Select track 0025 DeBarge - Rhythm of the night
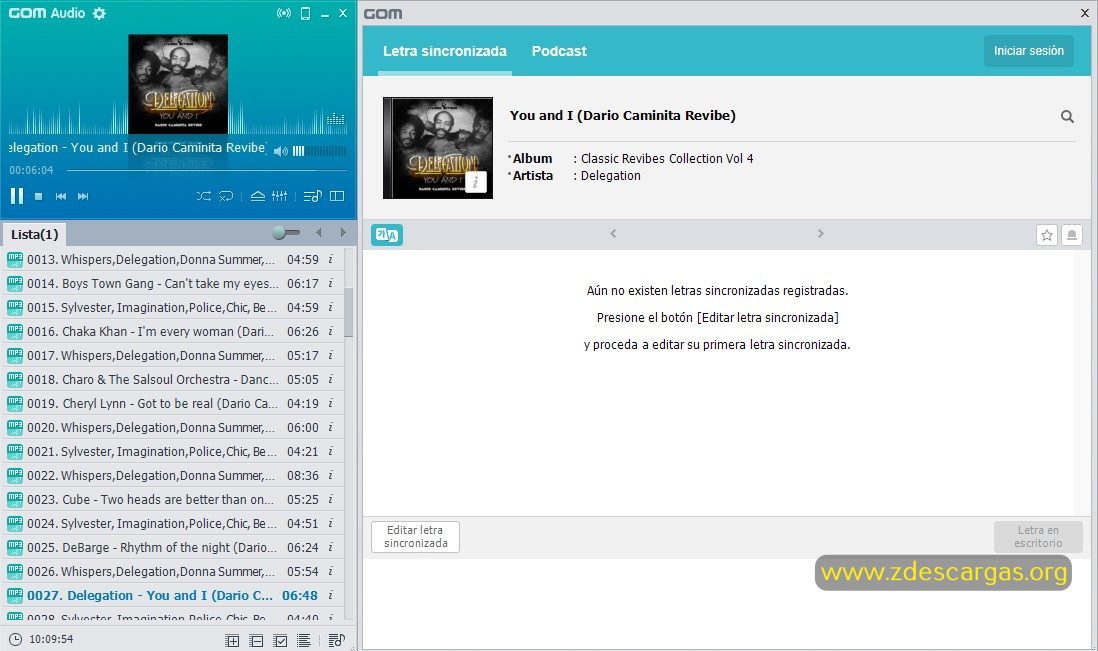Screen dimensions: 1098x651 click(x=173, y=547)
